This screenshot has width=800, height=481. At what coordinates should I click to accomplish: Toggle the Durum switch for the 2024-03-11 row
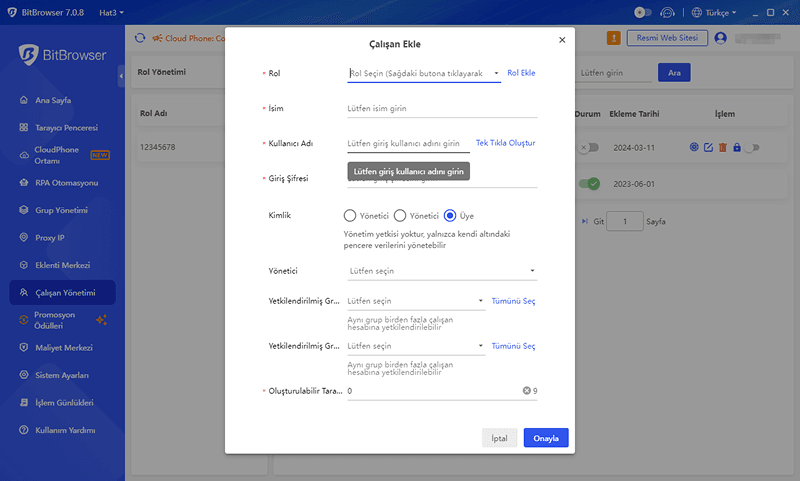tap(589, 148)
